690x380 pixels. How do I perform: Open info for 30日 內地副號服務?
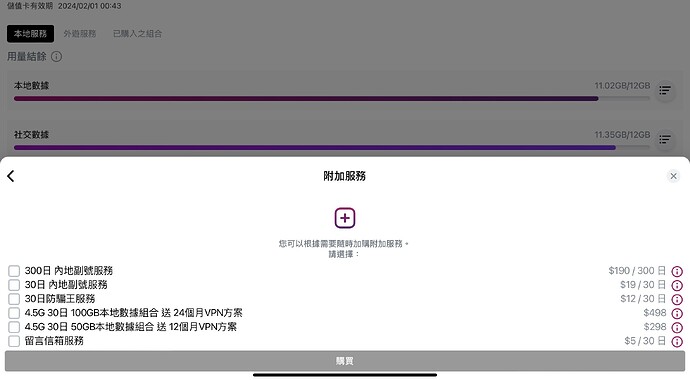point(677,285)
